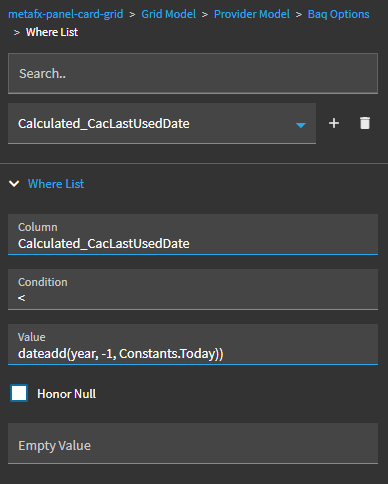Click the Value field with the dateadd expression

(193, 344)
